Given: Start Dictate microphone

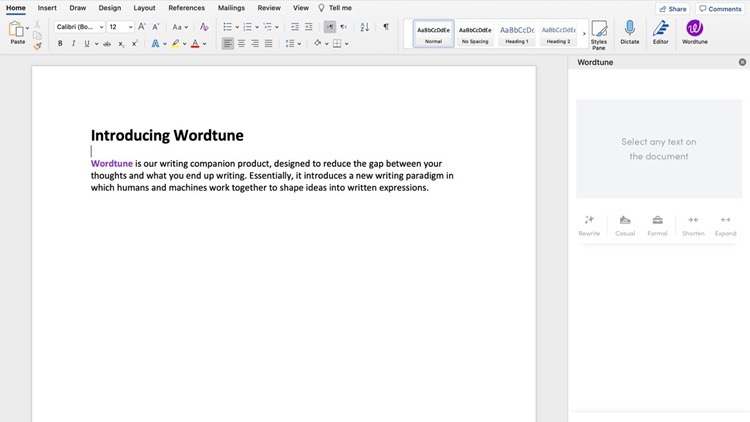Looking at the screenshot, I should (x=630, y=33).
